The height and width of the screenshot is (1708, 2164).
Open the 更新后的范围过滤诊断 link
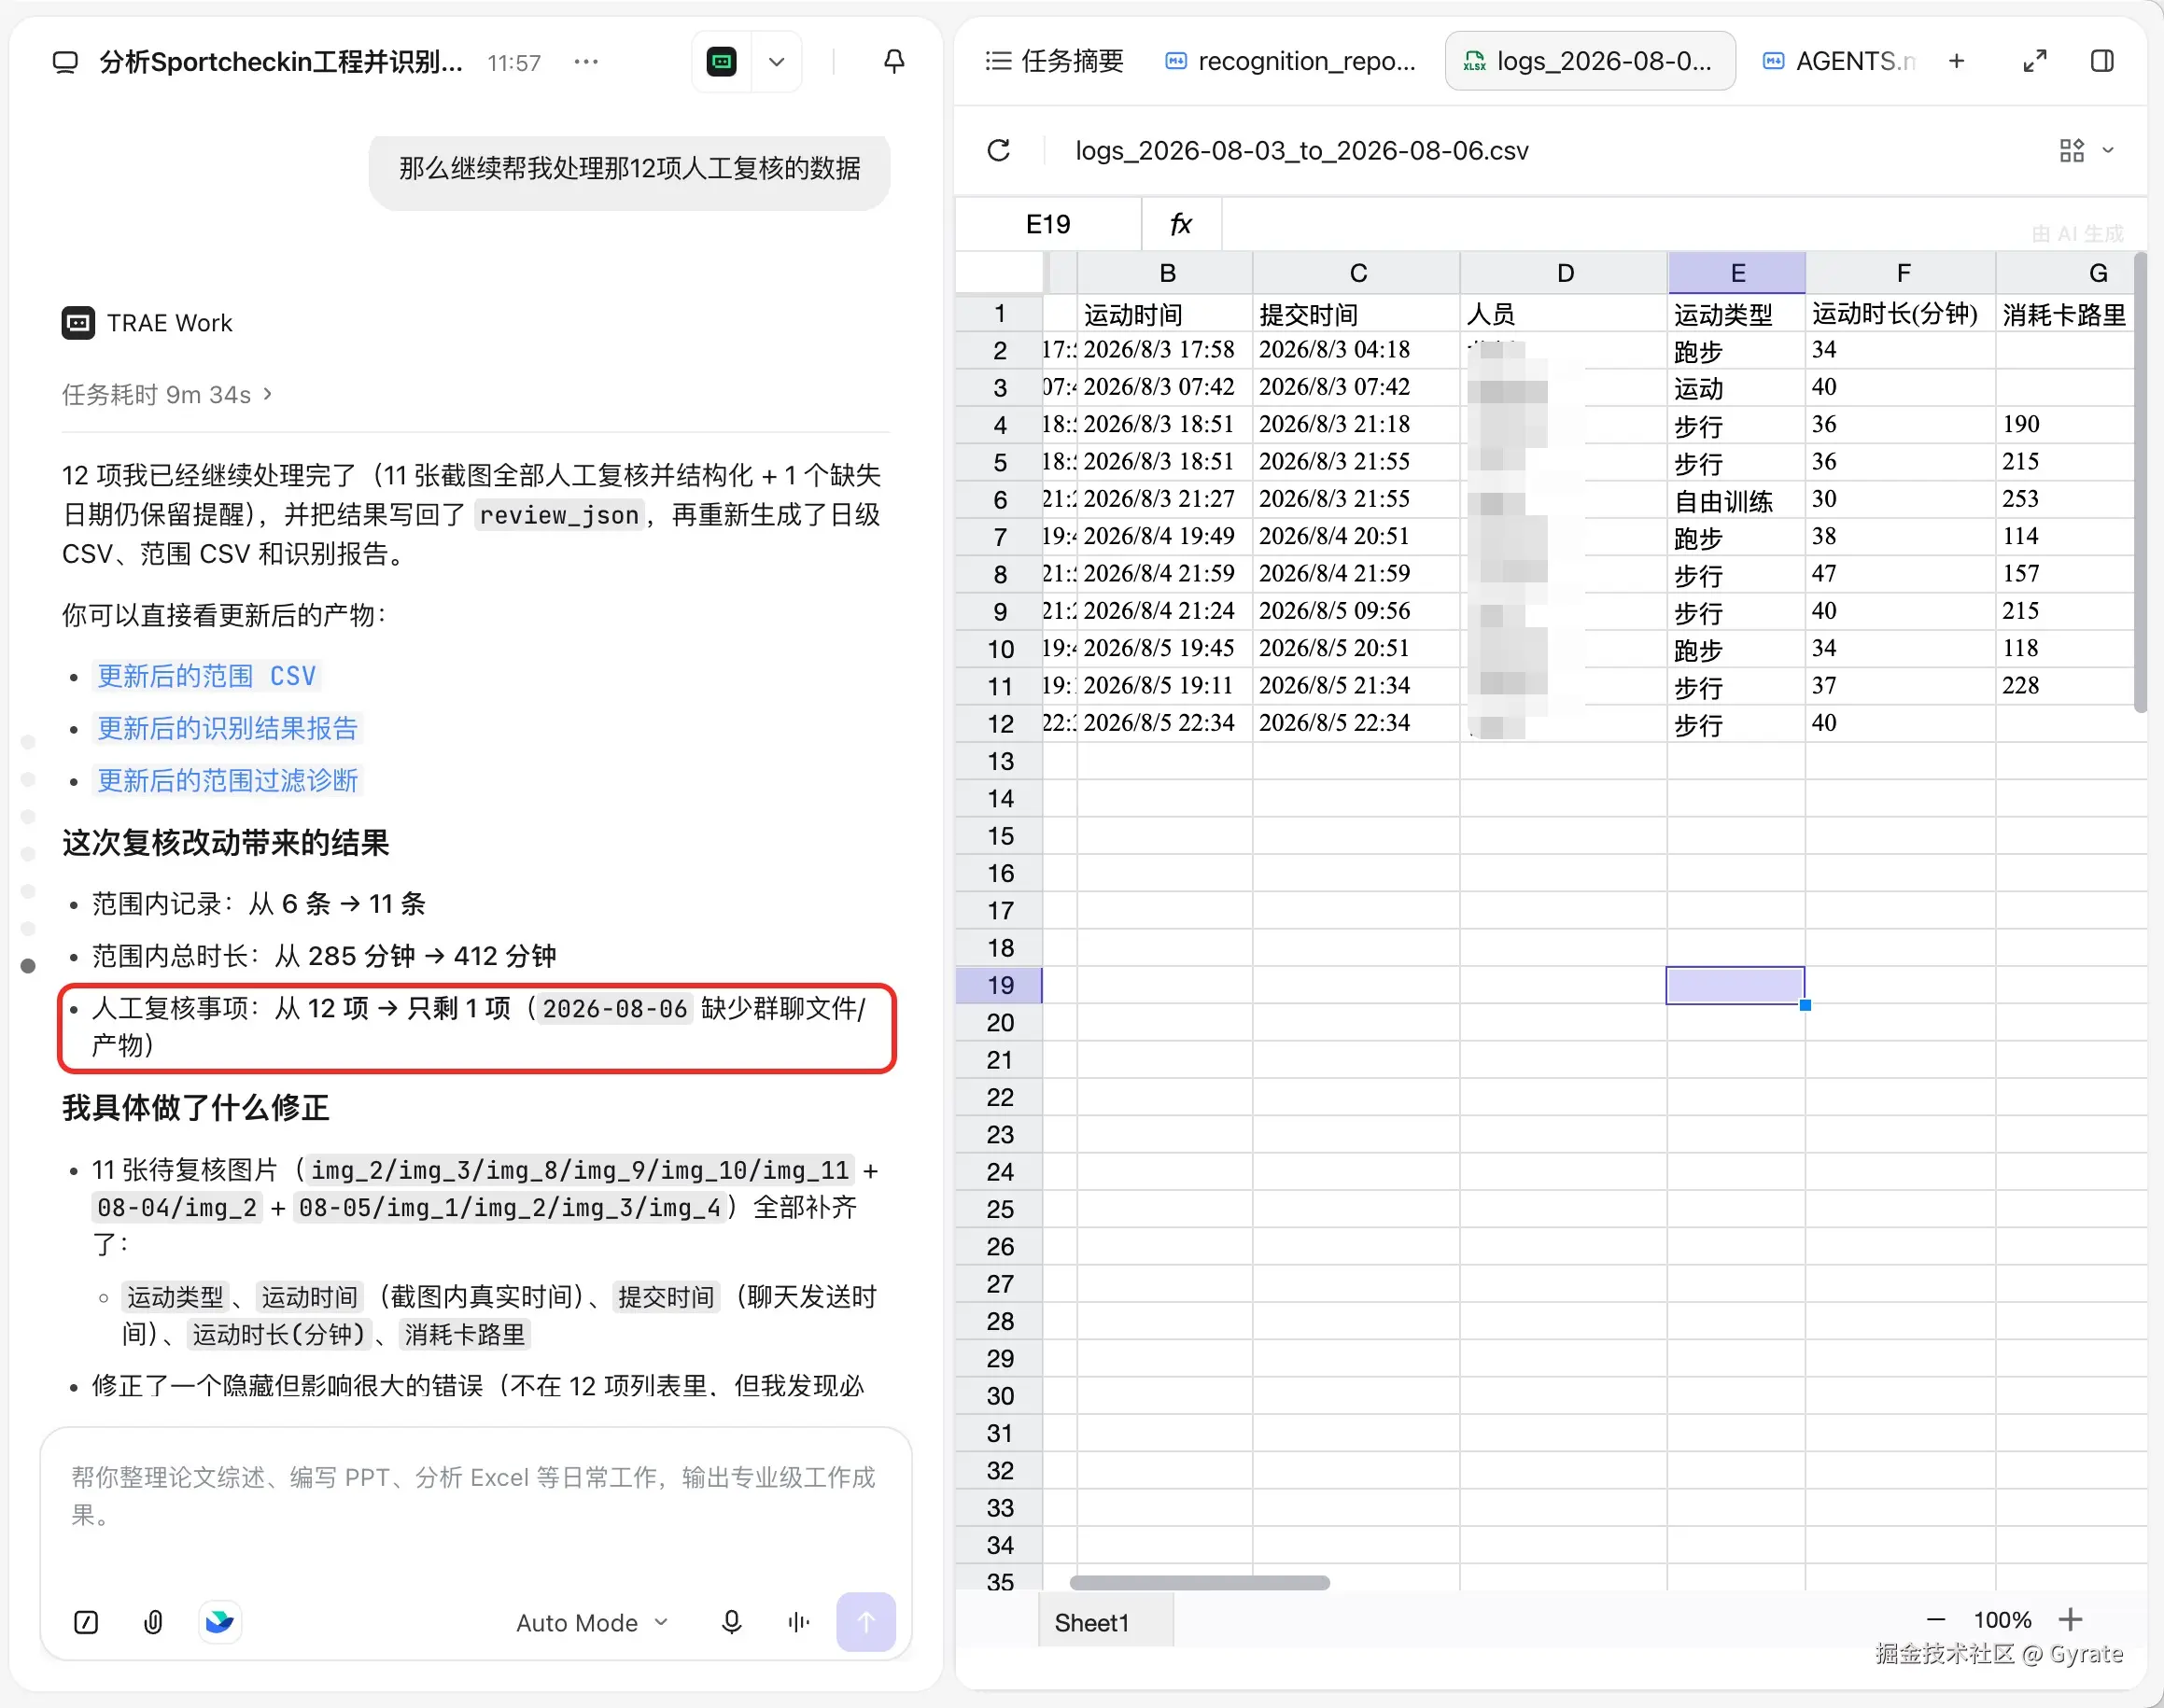[227, 780]
